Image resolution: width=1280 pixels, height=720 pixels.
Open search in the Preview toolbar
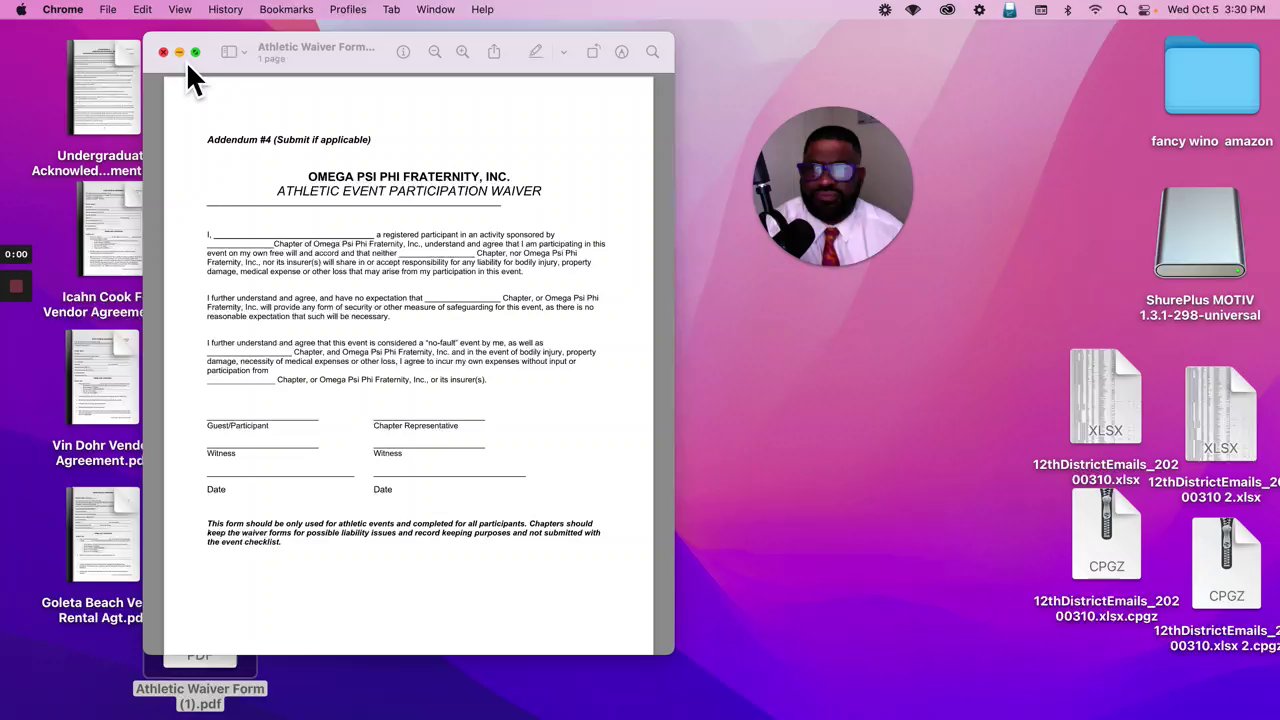pos(652,52)
